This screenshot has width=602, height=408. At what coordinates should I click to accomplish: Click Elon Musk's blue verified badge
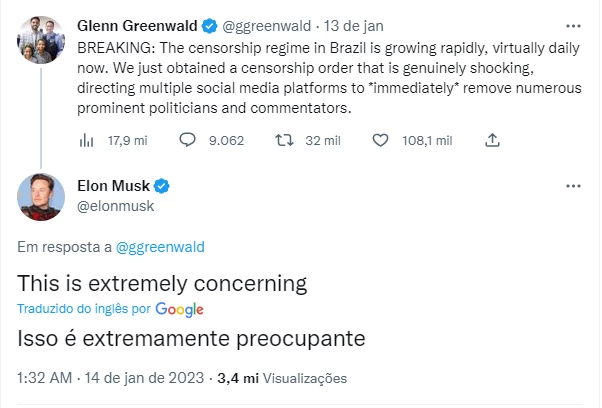[x=160, y=187]
